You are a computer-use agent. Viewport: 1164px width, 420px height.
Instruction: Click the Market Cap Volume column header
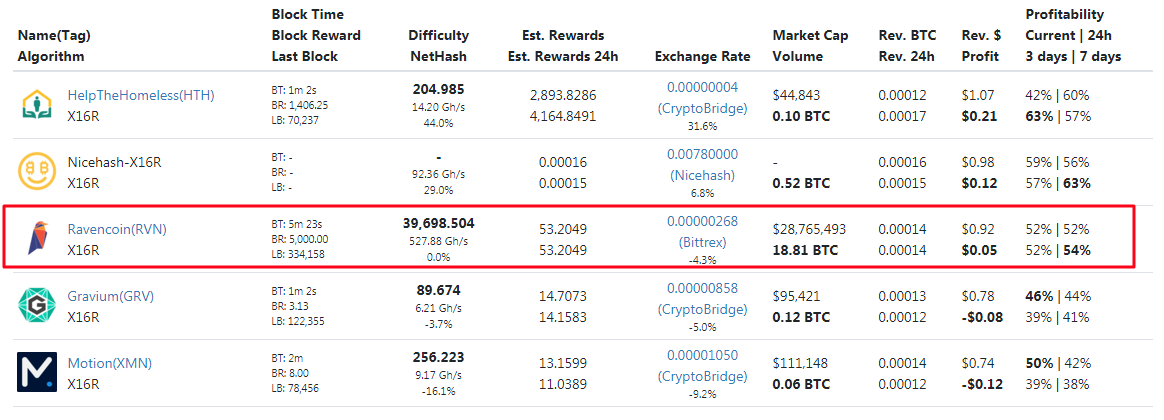click(810, 46)
